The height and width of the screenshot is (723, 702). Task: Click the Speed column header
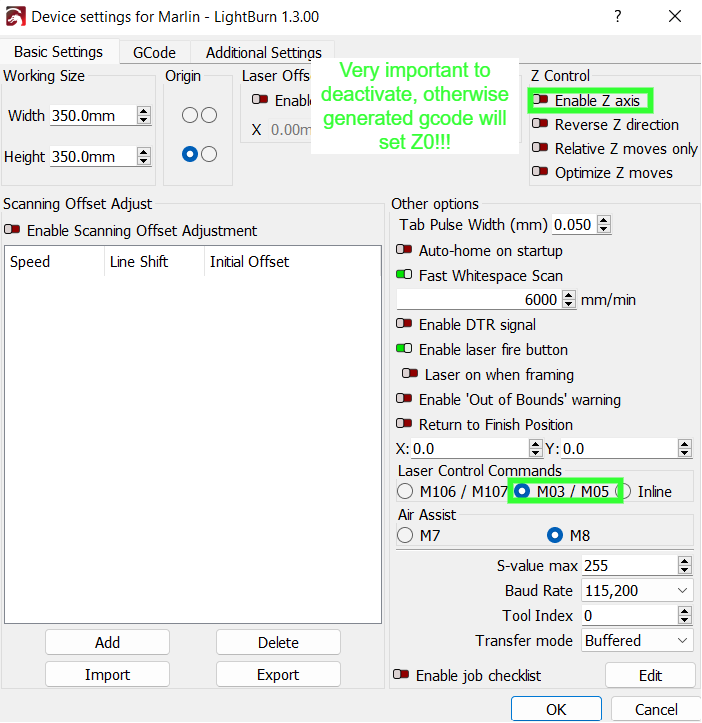pos(55,261)
